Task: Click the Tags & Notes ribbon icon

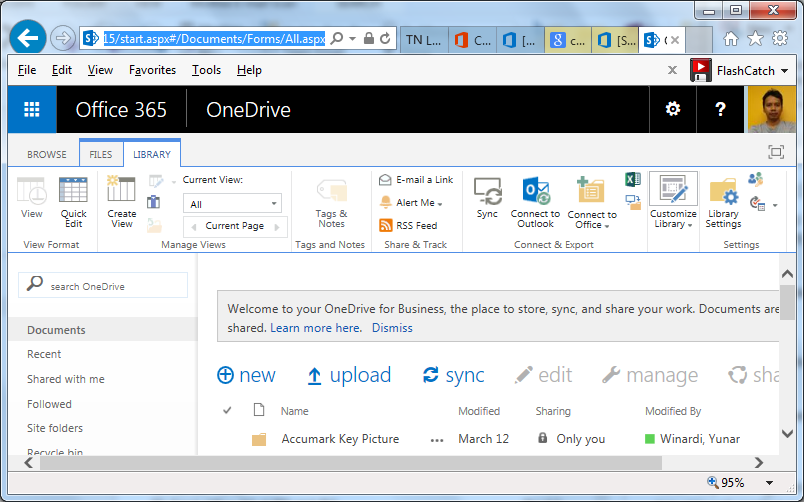Action: [331, 203]
